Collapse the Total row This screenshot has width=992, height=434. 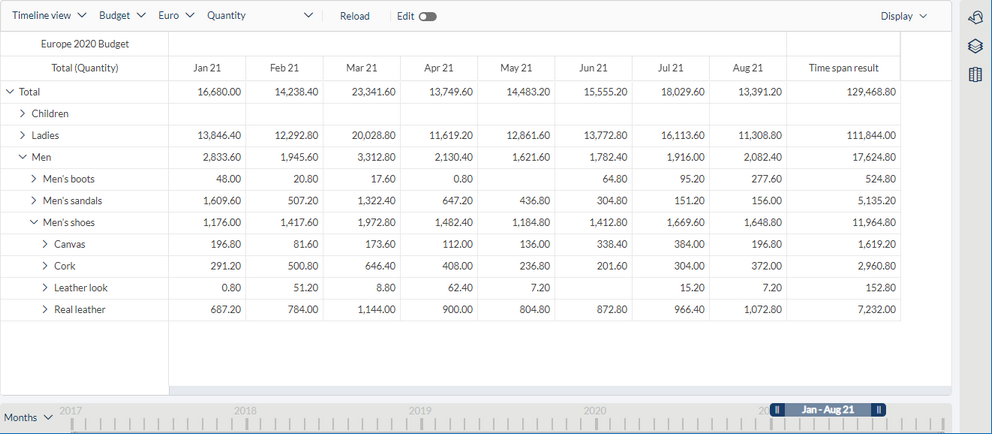click(x=9, y=92)
